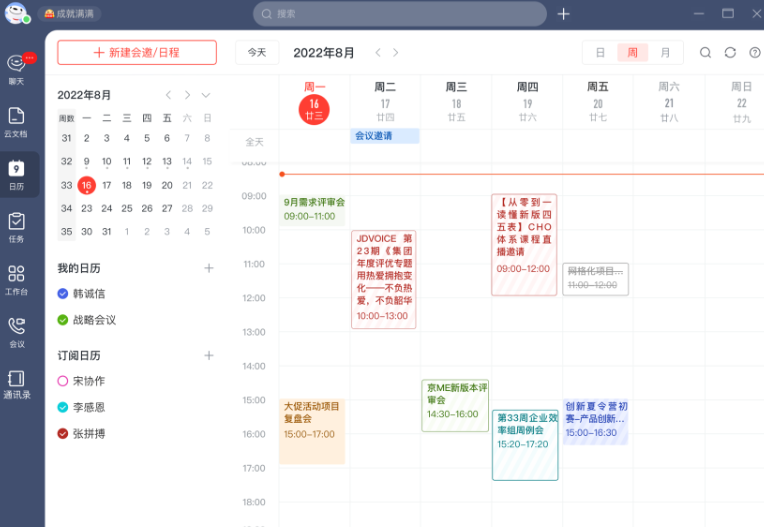Viewport: 764px width, 527px height.
Task: Go to previous week in main calendar
Action: coord(378,53)
